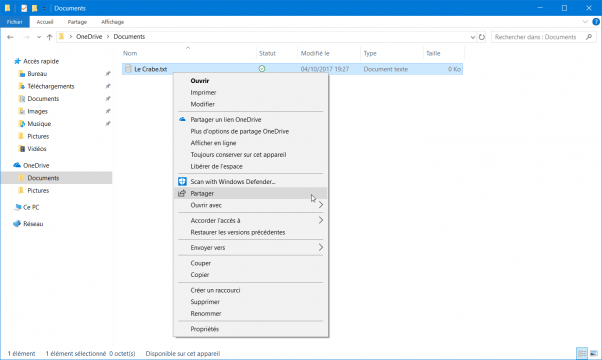
Task: Switch to the Accueil ribbon tab
Action: pyautogui.click(x=45, y=22)
